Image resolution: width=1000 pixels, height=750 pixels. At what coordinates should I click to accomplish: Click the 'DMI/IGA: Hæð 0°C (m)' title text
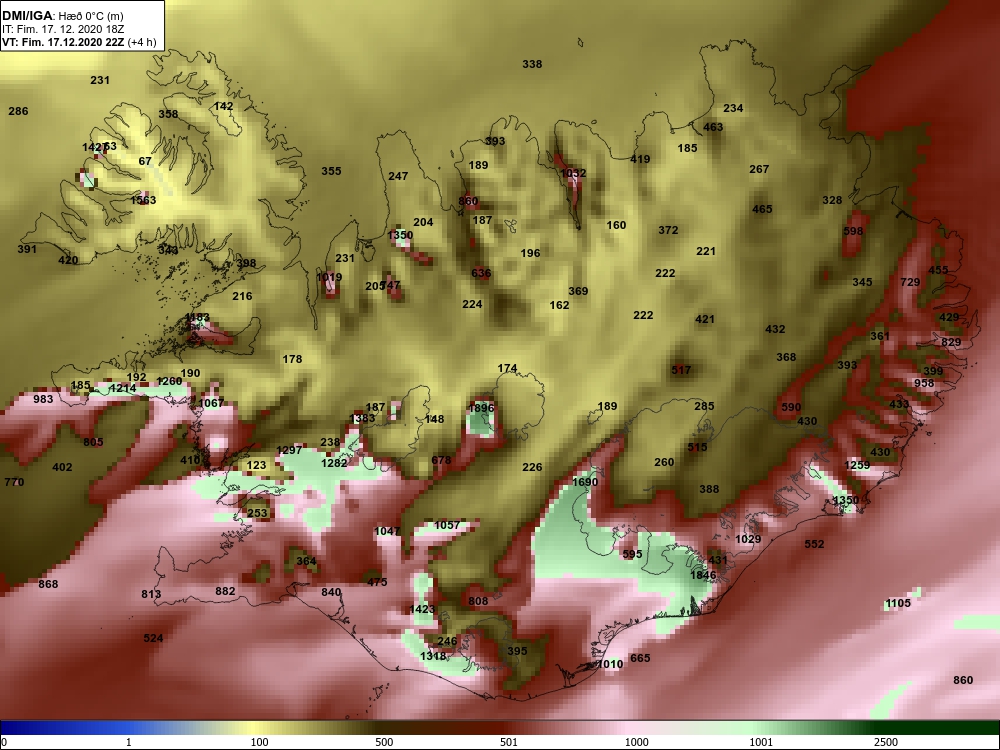click(62, 15)
